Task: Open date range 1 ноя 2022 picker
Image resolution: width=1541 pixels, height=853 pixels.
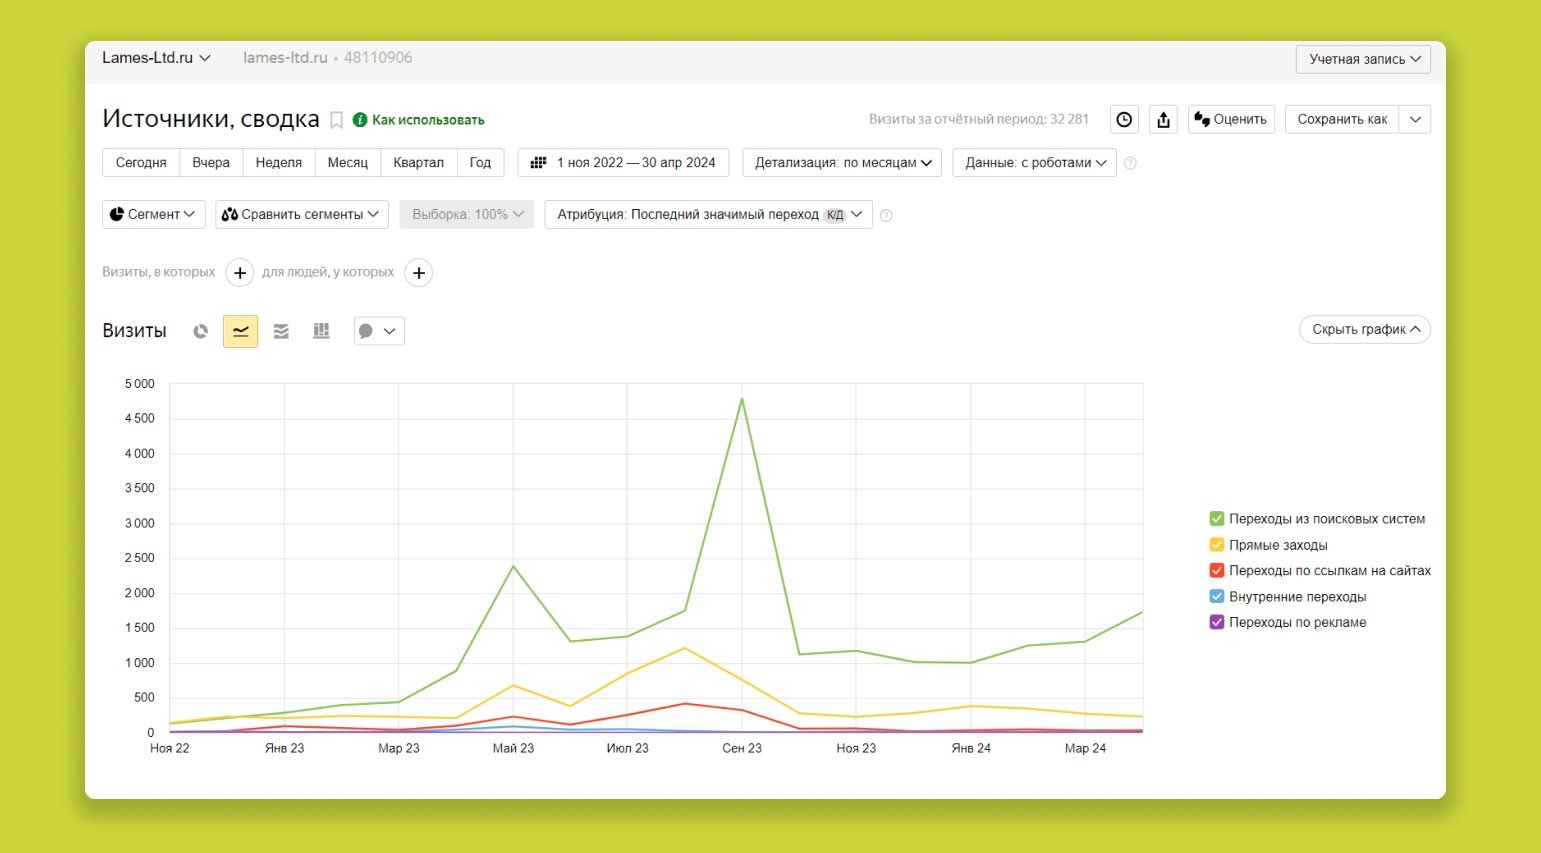Action: (x=623, y=163)
